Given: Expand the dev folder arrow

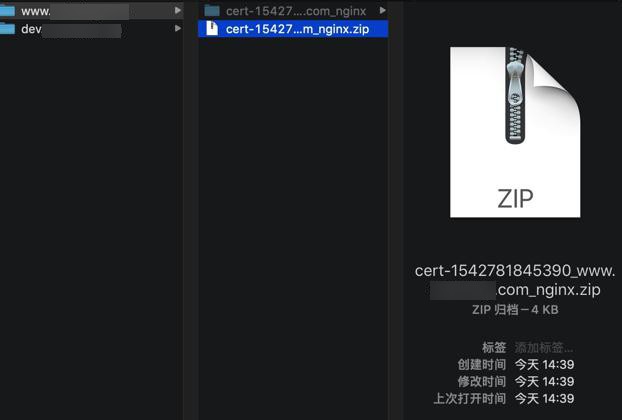Looking at the screenshot, I should coord(178,29).
